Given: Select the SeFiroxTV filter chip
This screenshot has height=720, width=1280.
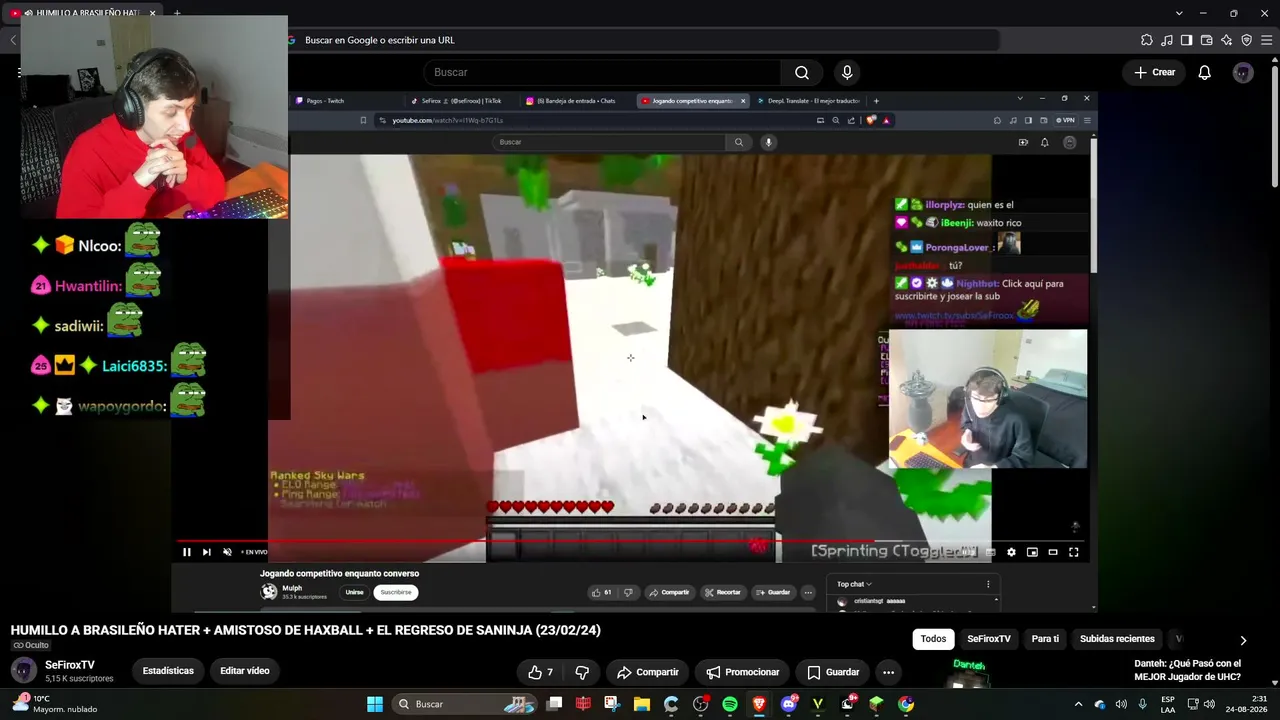Looking at the screenshot, I should click(x=989, y=639).
